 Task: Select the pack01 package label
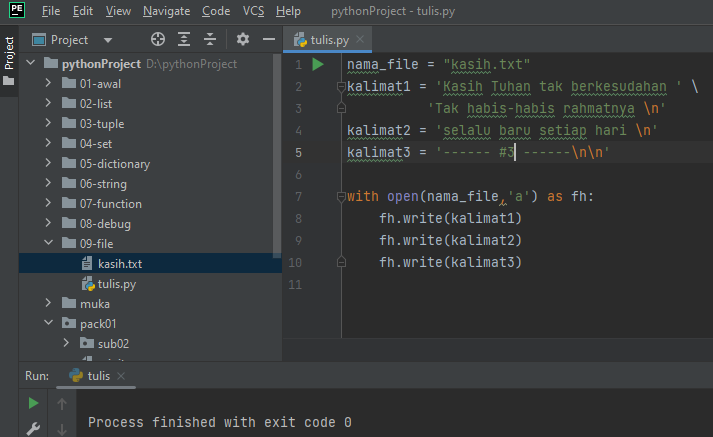98,324
